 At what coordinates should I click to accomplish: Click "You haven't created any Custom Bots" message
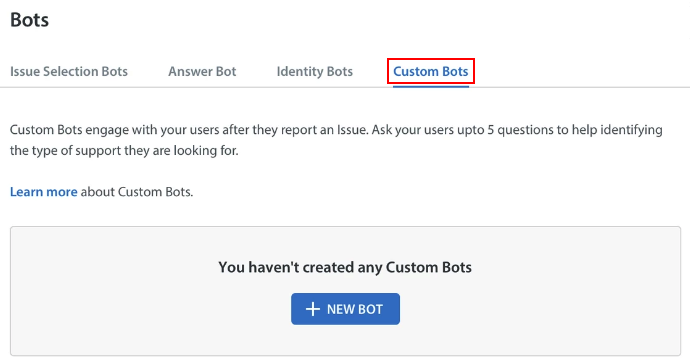345,267
